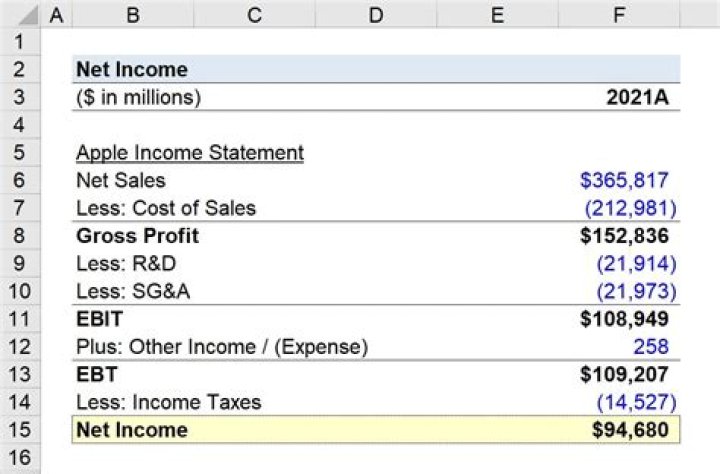
Task: Select the Net Sales value $365,817
Action: pyautogui.click(x=624, y=181)
